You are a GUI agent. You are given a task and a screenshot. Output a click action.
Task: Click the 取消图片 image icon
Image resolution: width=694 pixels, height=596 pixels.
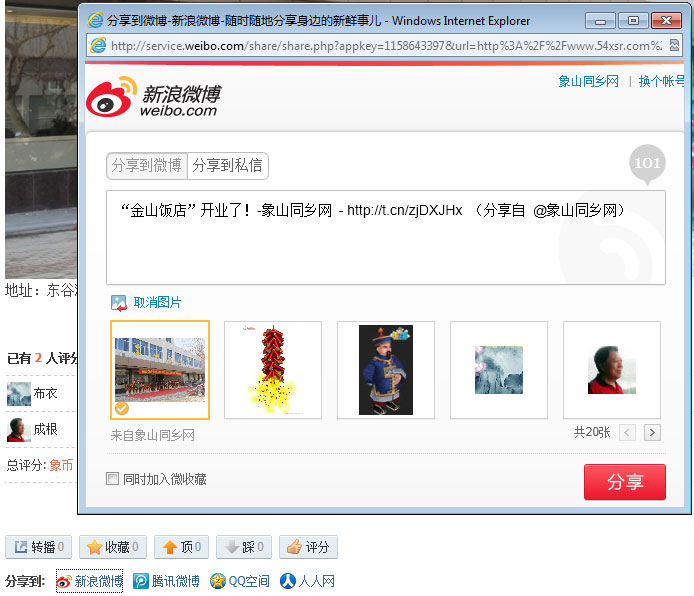coord(119,303)
